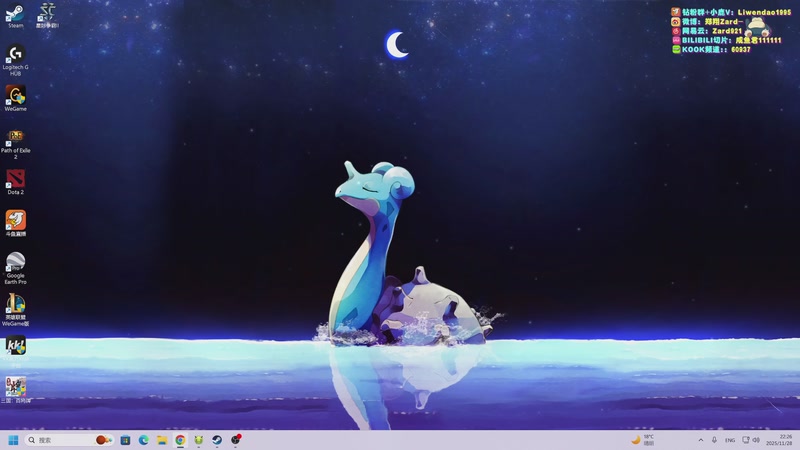
Task: Open Logitech G HUB shortcut
Action: [15, 60]
